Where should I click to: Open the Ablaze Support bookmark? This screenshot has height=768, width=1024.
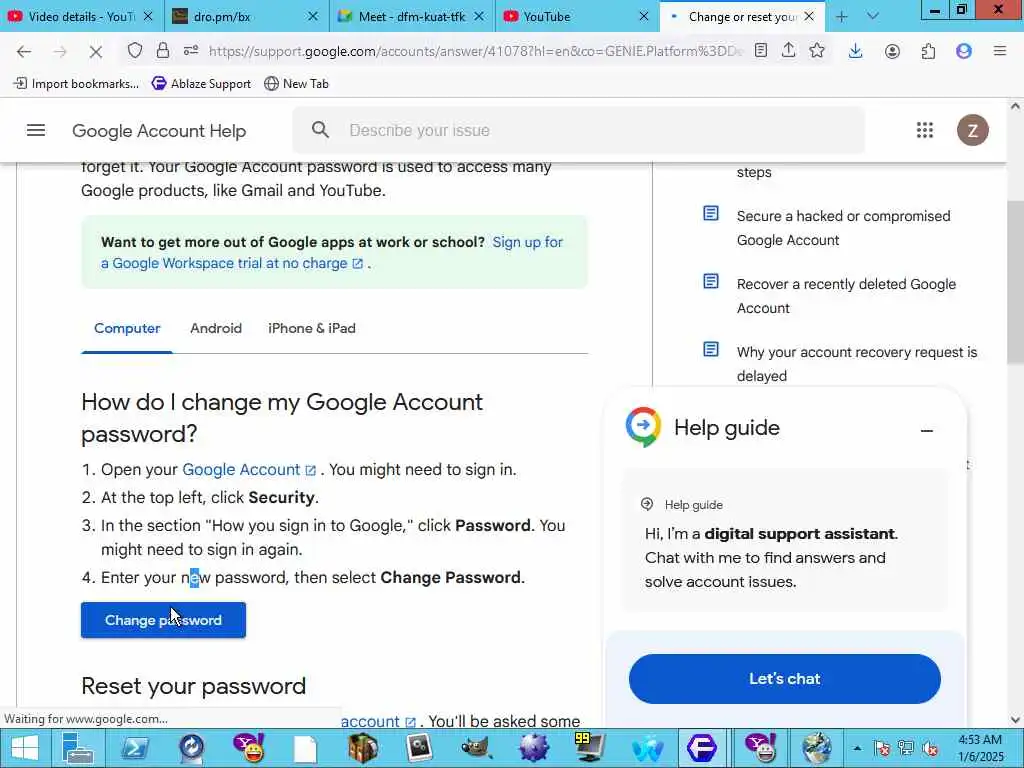coord(201,84)
